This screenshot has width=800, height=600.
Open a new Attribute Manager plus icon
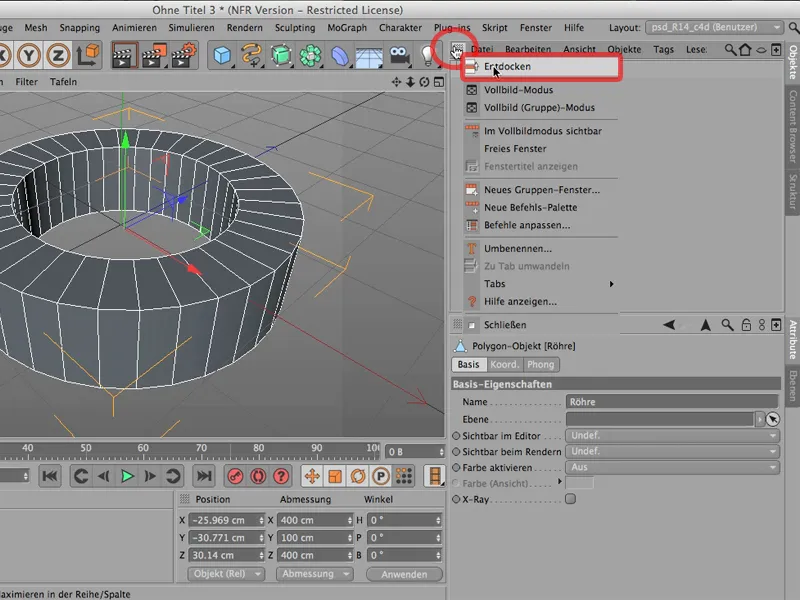click(776, 324)
